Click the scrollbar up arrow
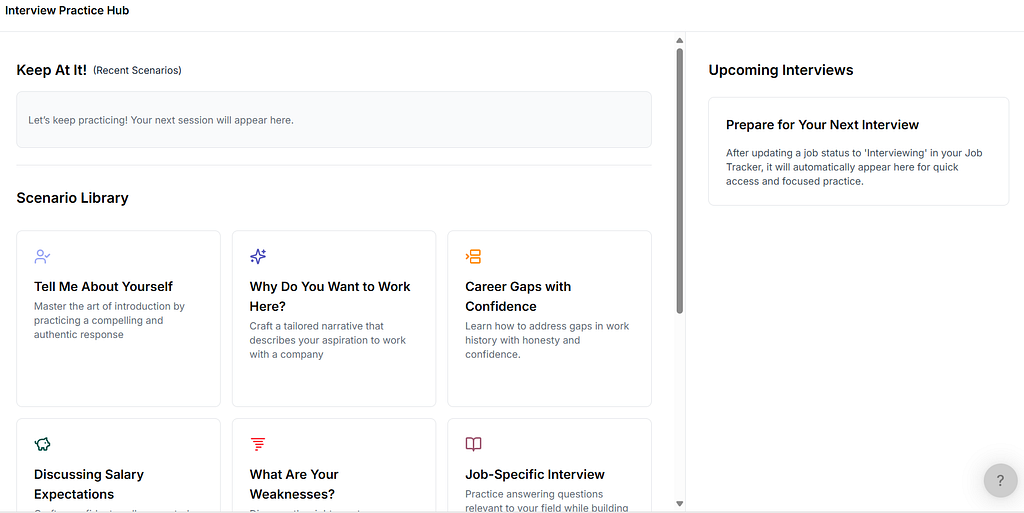The height and width of the screenshot is (513, 1024). point(679,40)
